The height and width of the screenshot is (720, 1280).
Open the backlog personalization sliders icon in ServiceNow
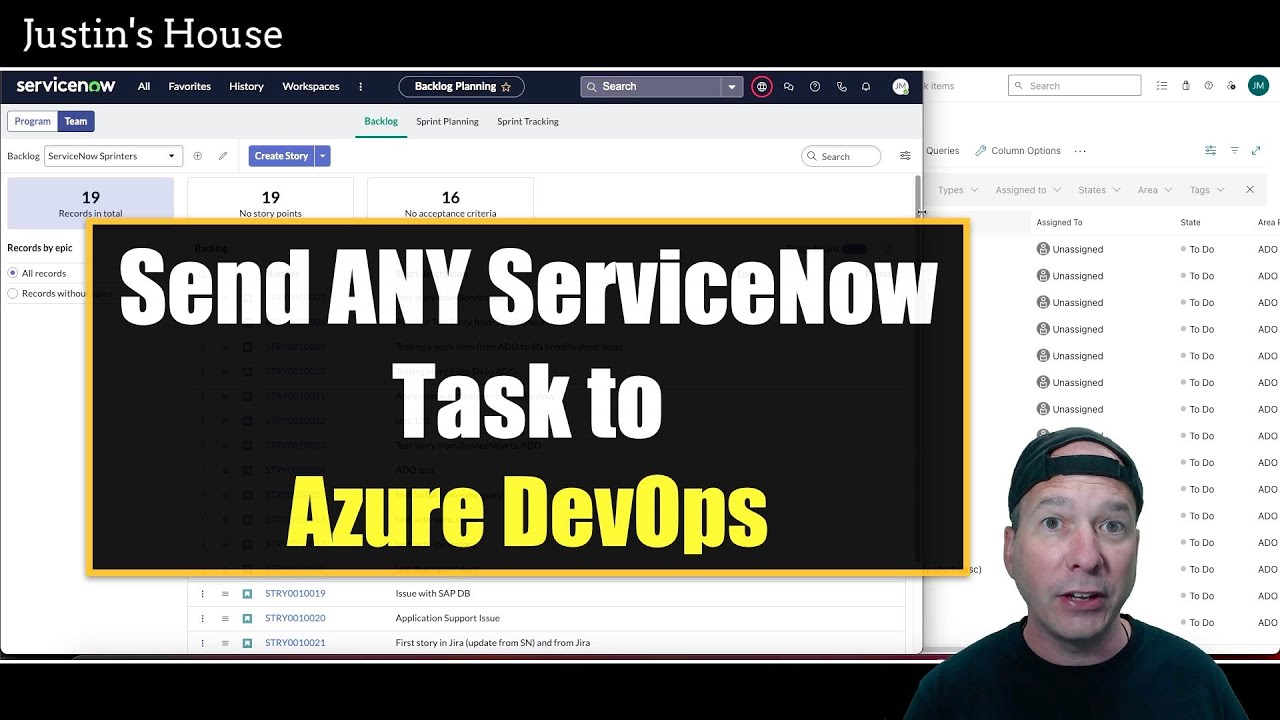click(x=905, y=156)
